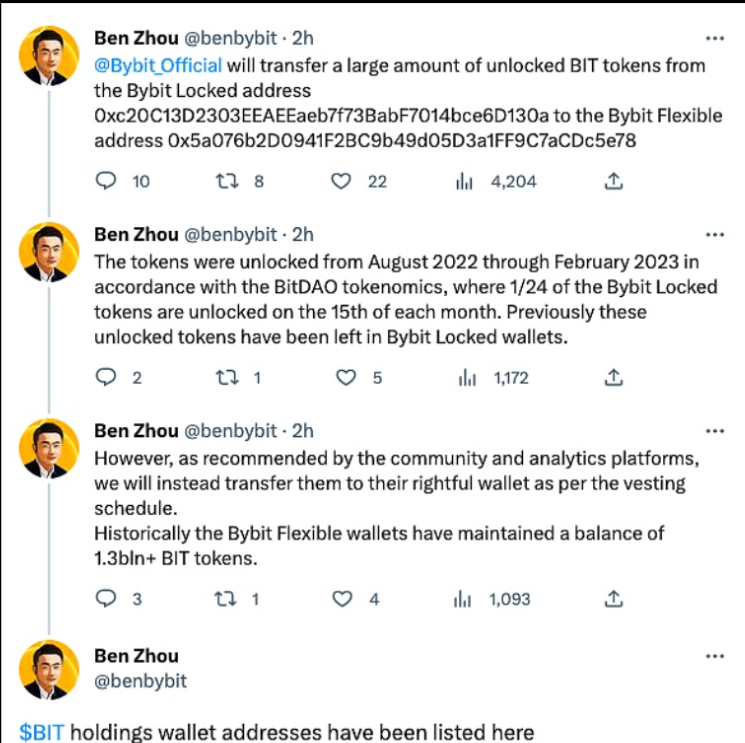Like the BitDAO tokenomics tweet with 5 likes

(347, 378)
